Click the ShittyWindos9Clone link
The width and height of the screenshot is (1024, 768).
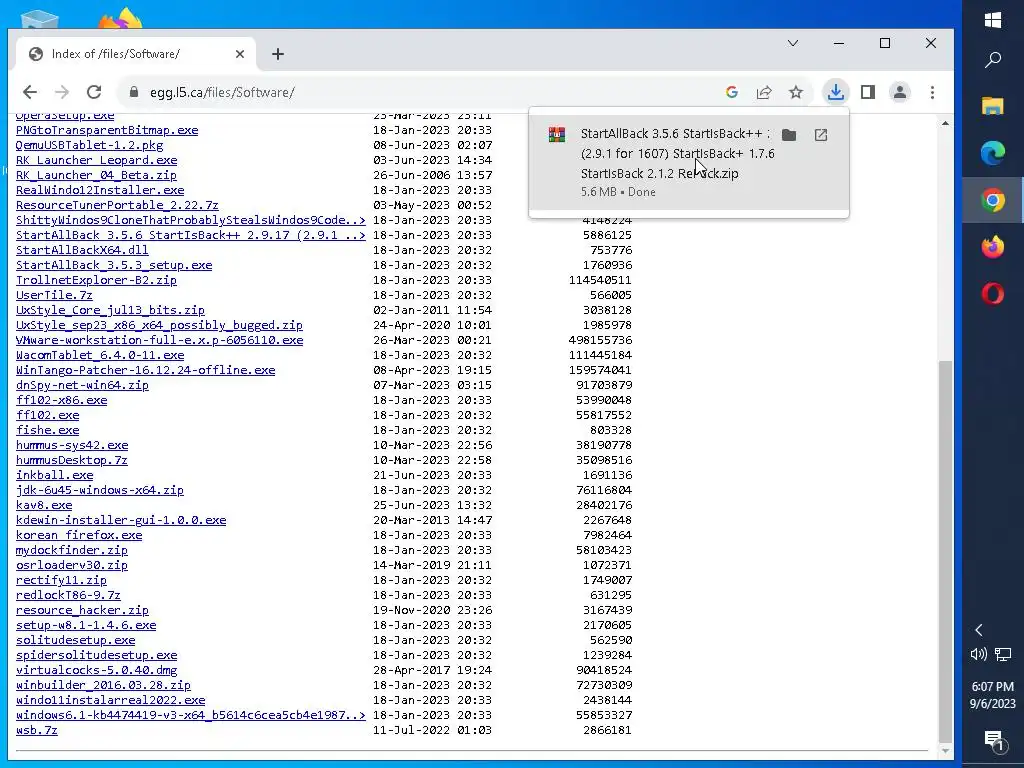pos(191,220)
